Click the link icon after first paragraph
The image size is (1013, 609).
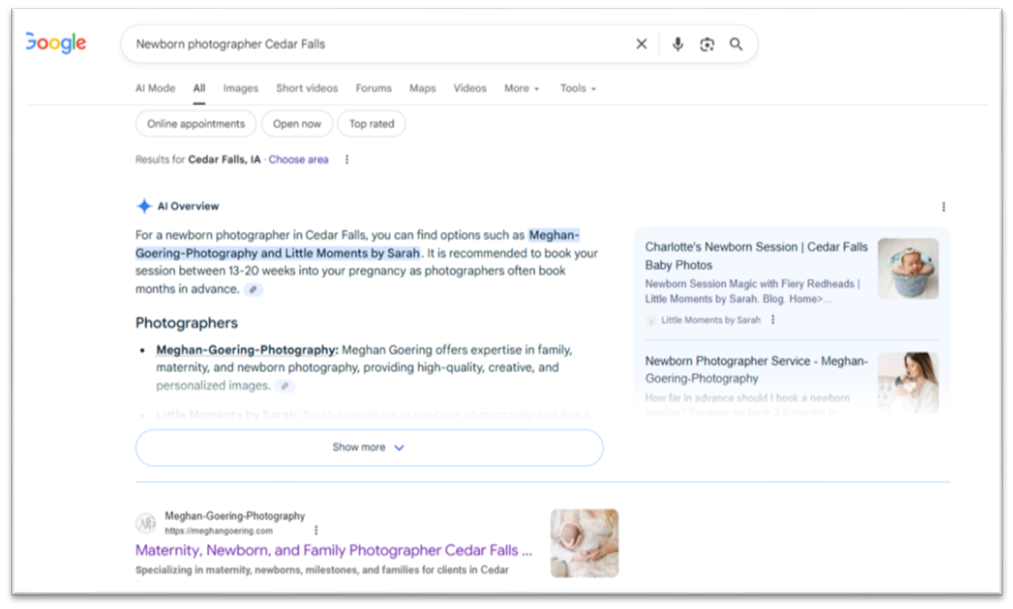tap(254, 290)
